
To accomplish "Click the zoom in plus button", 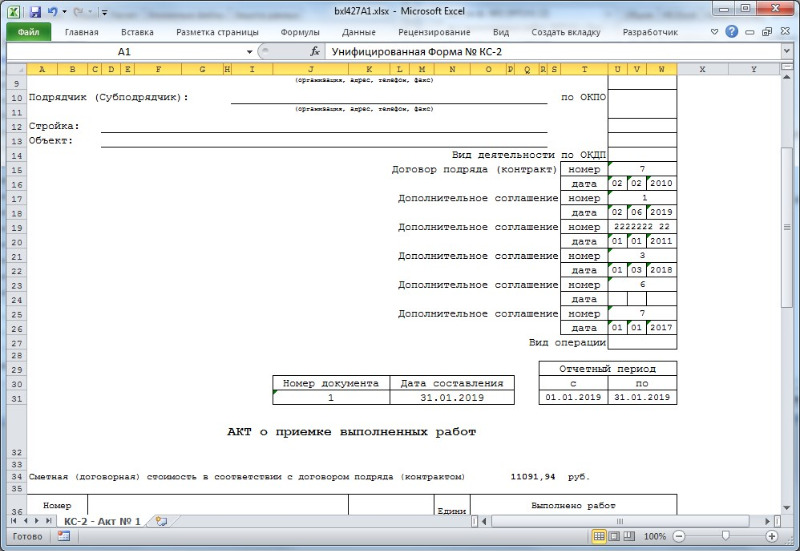I will (x=771, y=536).
